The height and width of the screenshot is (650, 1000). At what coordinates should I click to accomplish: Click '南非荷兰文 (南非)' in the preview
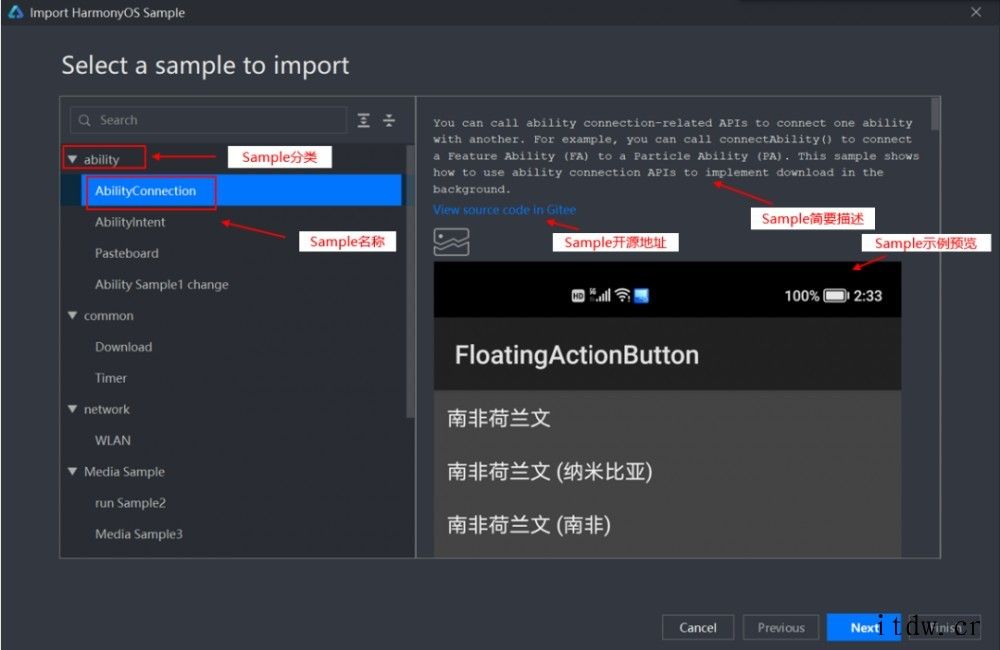pos(529,525)
